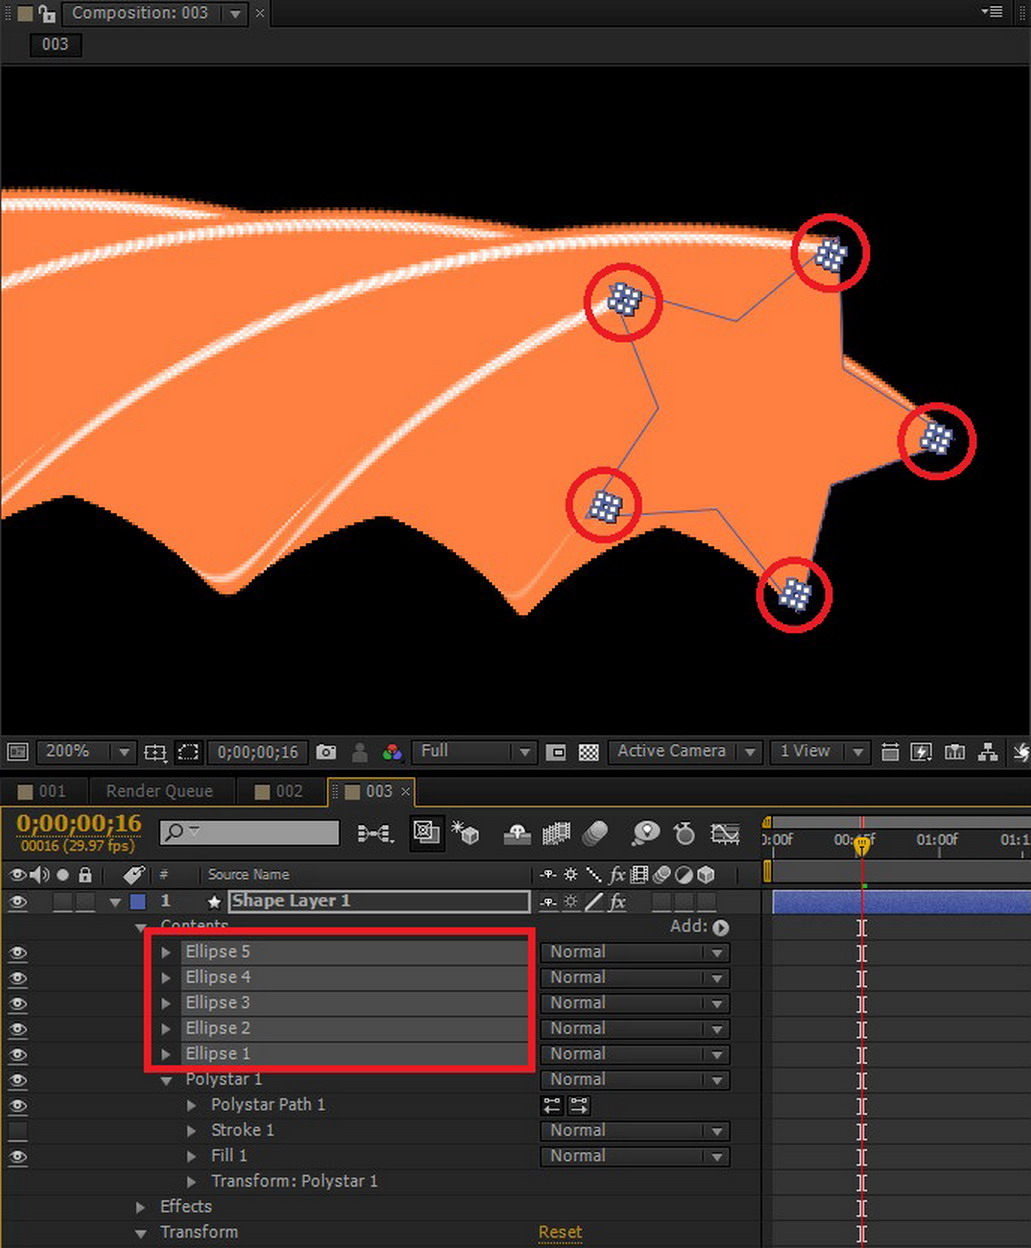Image resolution: width=1031 pixels, height=1248 pixels.
Task: Collapse the Polystar 1 group
Action: click(x=166, y=1080)
